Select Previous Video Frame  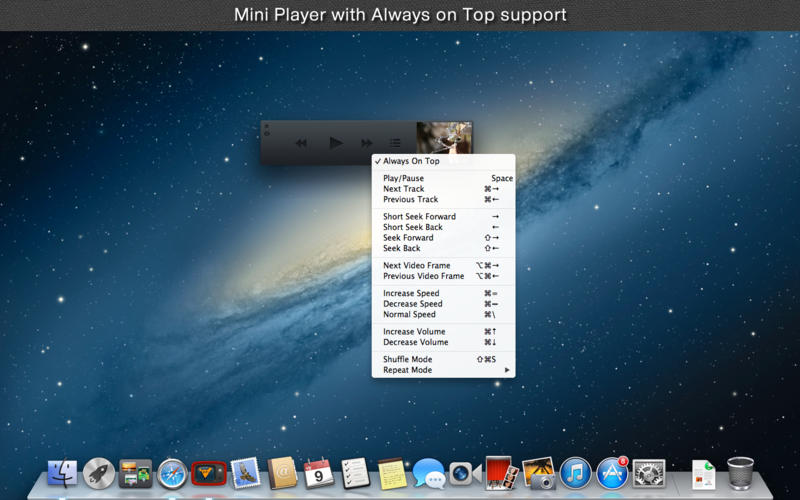(x=443, y=276)
